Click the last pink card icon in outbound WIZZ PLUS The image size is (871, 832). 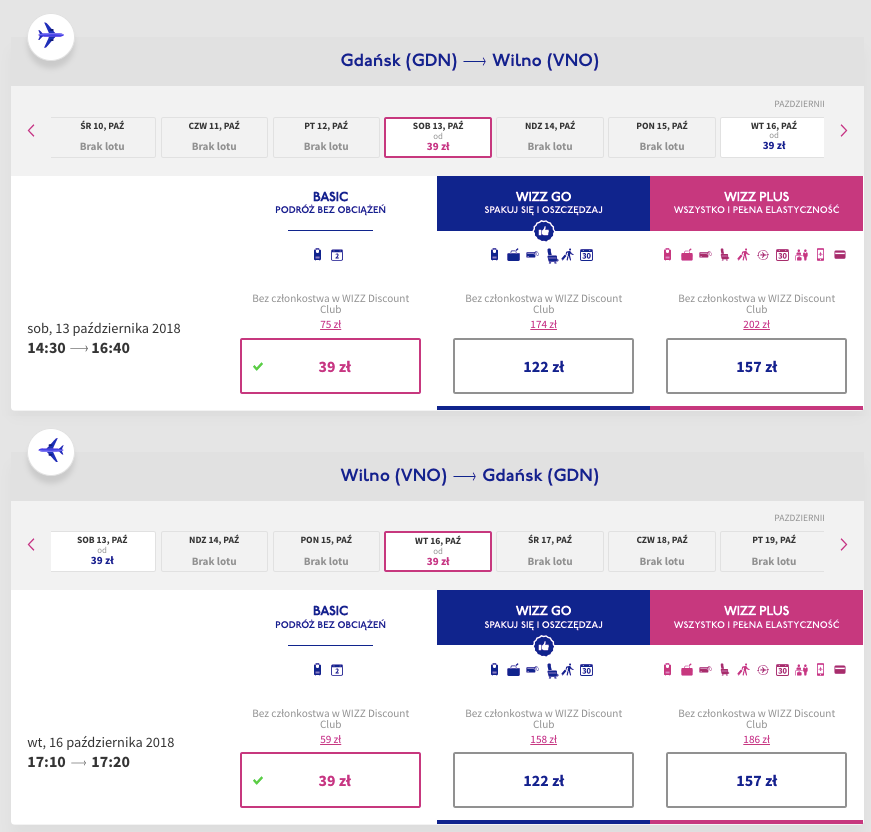tap(840, 255)
